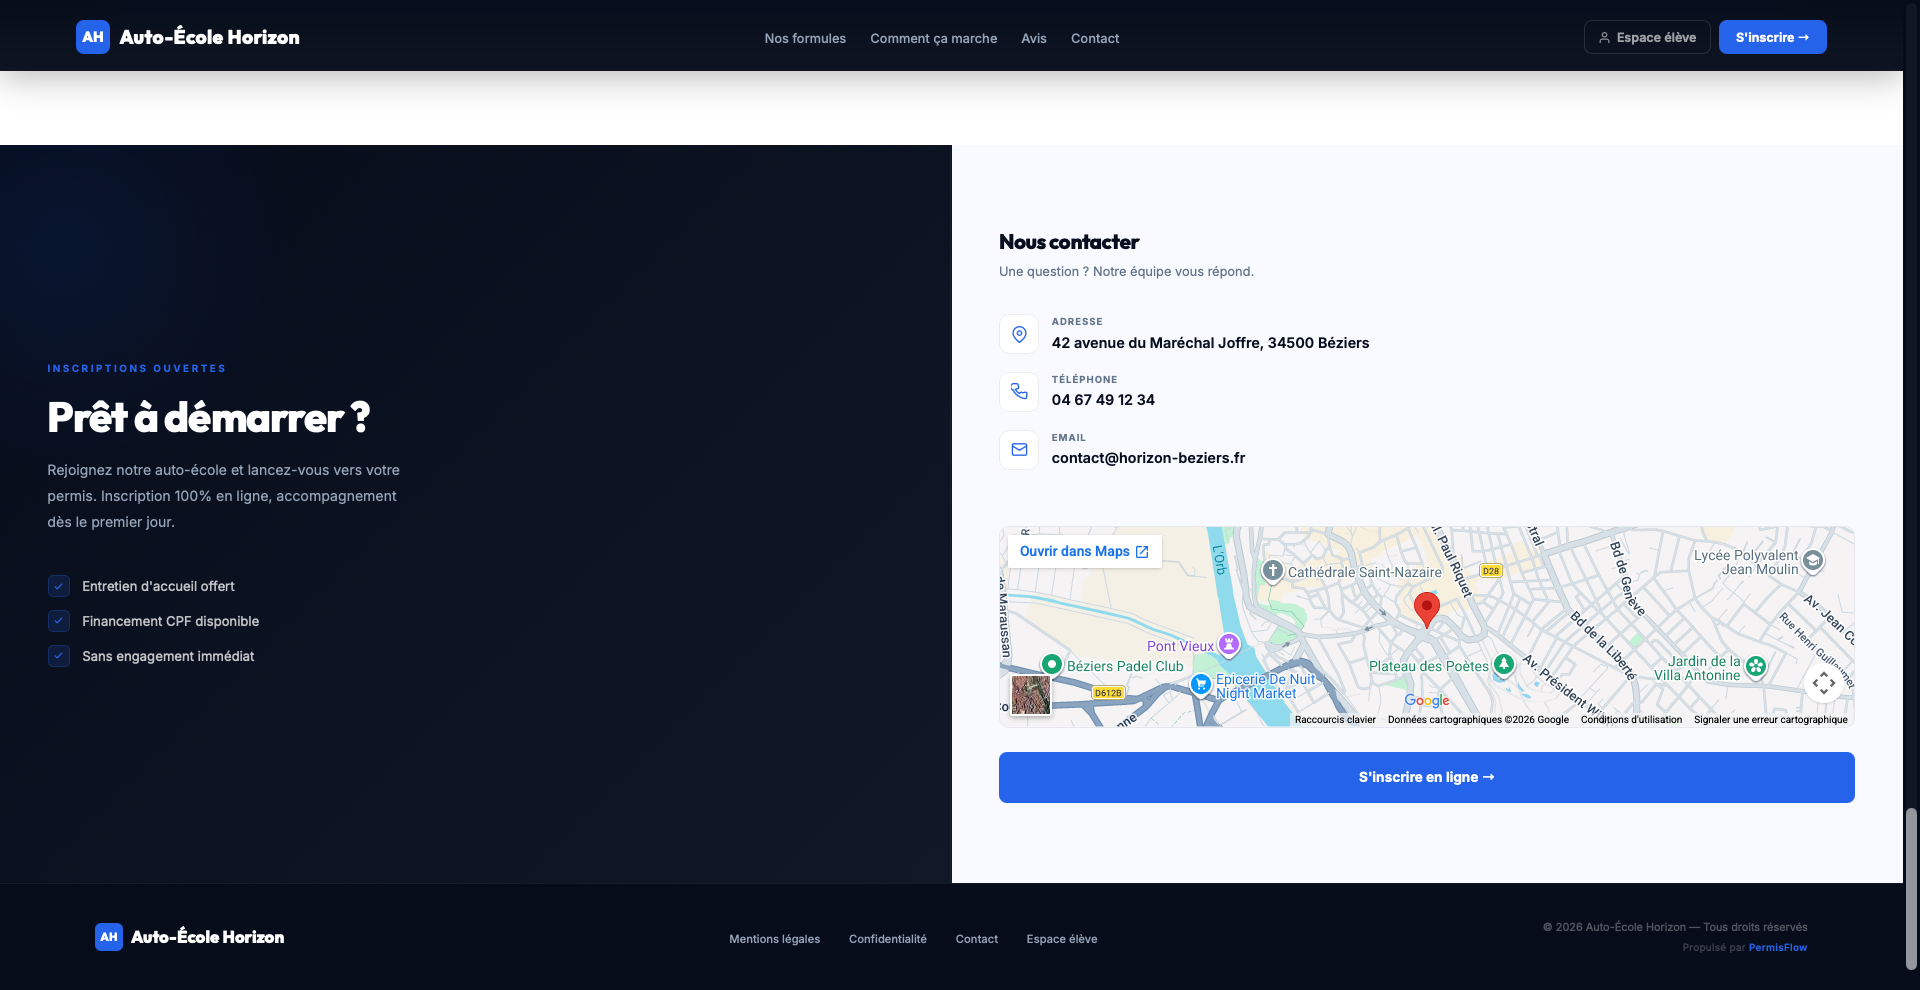Open Conditions d'utilisation map link

coord(1631,719)
